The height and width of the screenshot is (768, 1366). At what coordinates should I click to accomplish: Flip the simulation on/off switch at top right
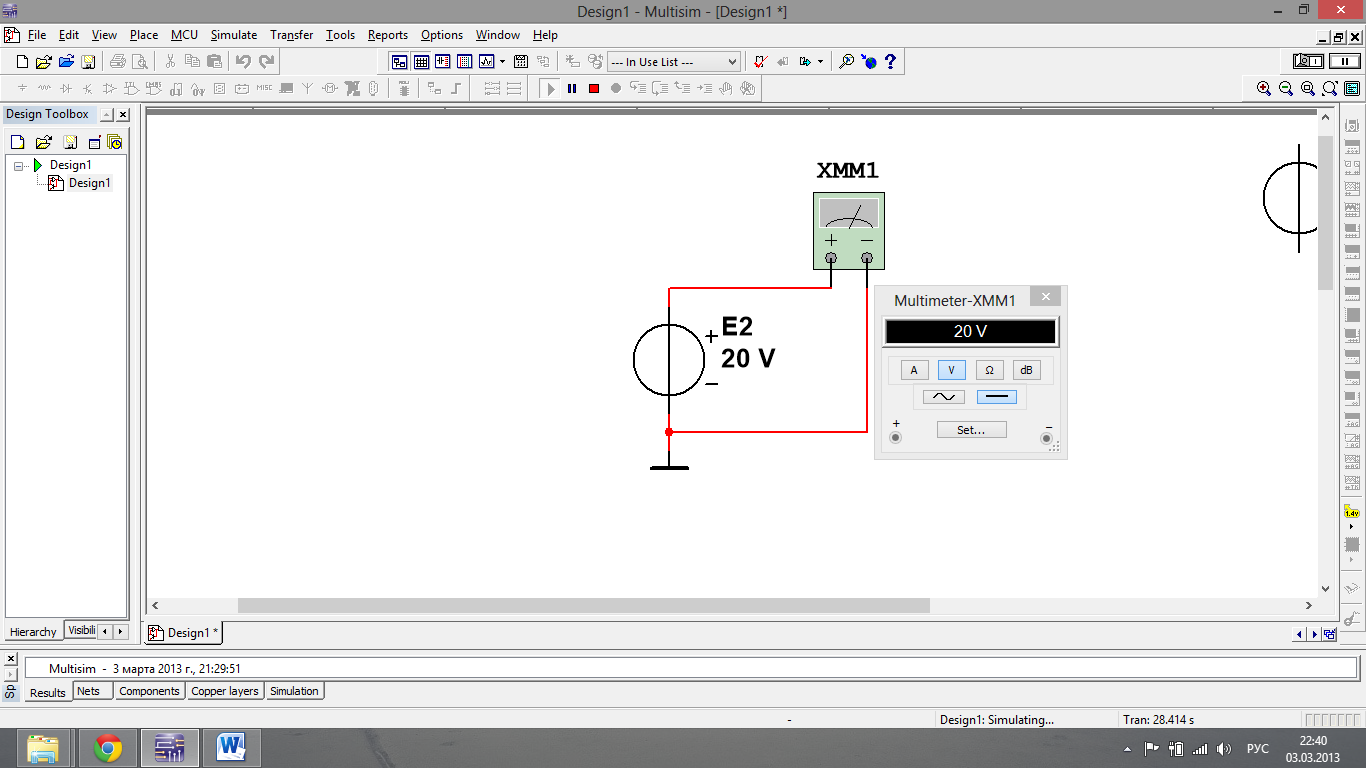point(1309,62)
